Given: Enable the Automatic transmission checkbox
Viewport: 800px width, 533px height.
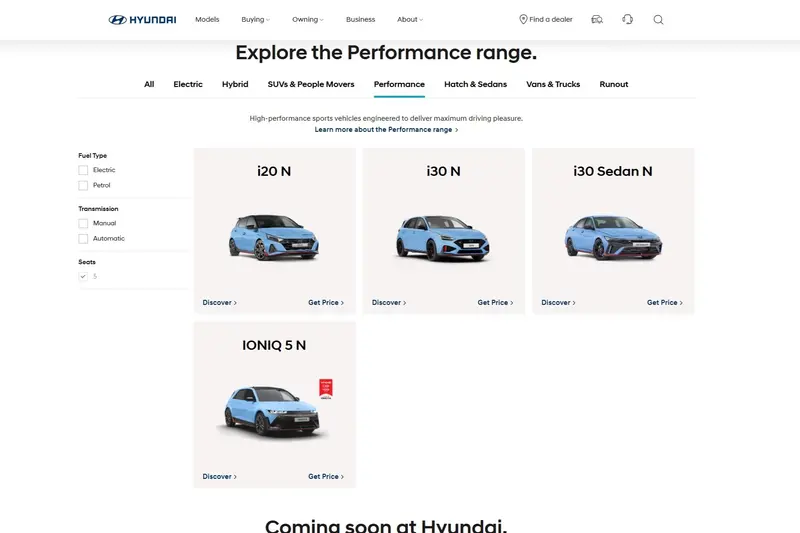Looking at the screenshot, I should 83,239.
